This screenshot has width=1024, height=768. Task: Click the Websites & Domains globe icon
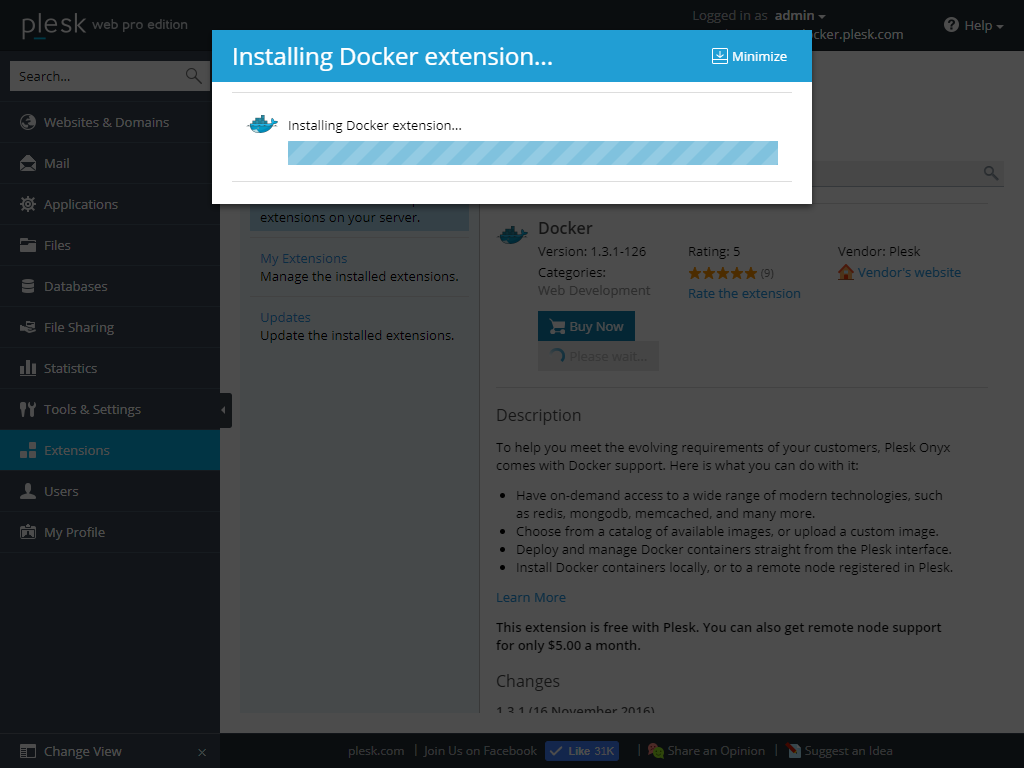27,122
